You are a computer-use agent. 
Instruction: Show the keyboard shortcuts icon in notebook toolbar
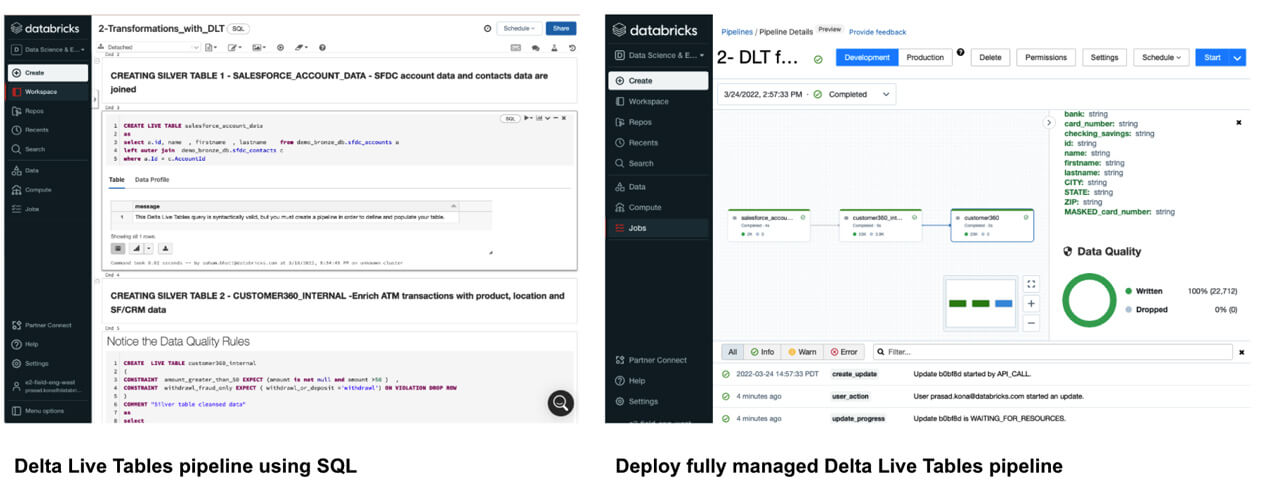pyautogui.click(x=516, y=47)
